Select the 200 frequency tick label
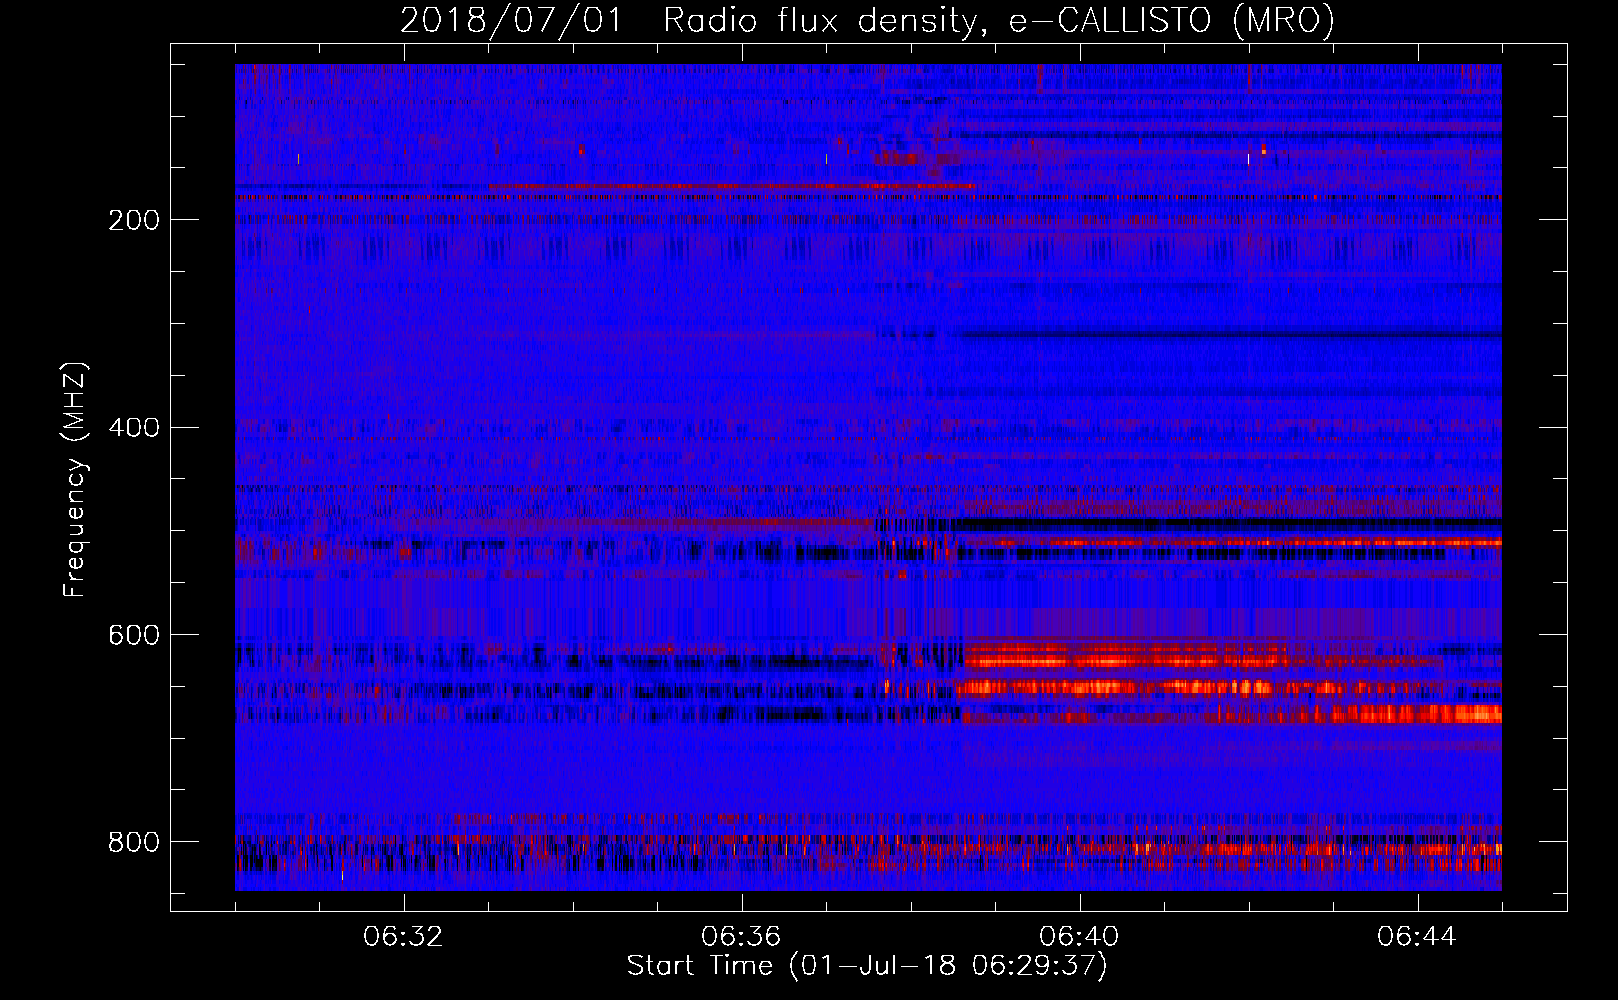Screen dimensions: 1618x1000 pos(134,220)
